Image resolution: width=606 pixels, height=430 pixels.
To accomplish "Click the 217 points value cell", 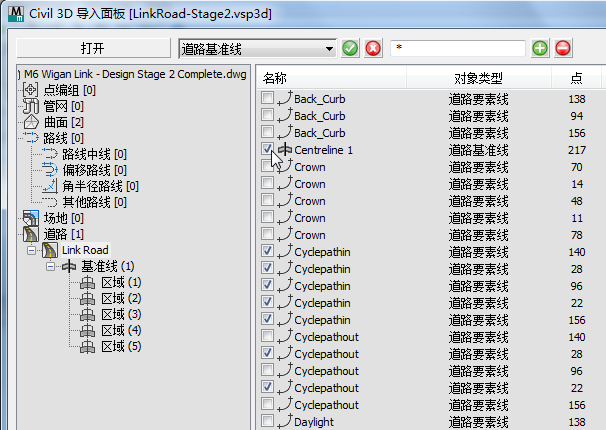I will point(577,150).
